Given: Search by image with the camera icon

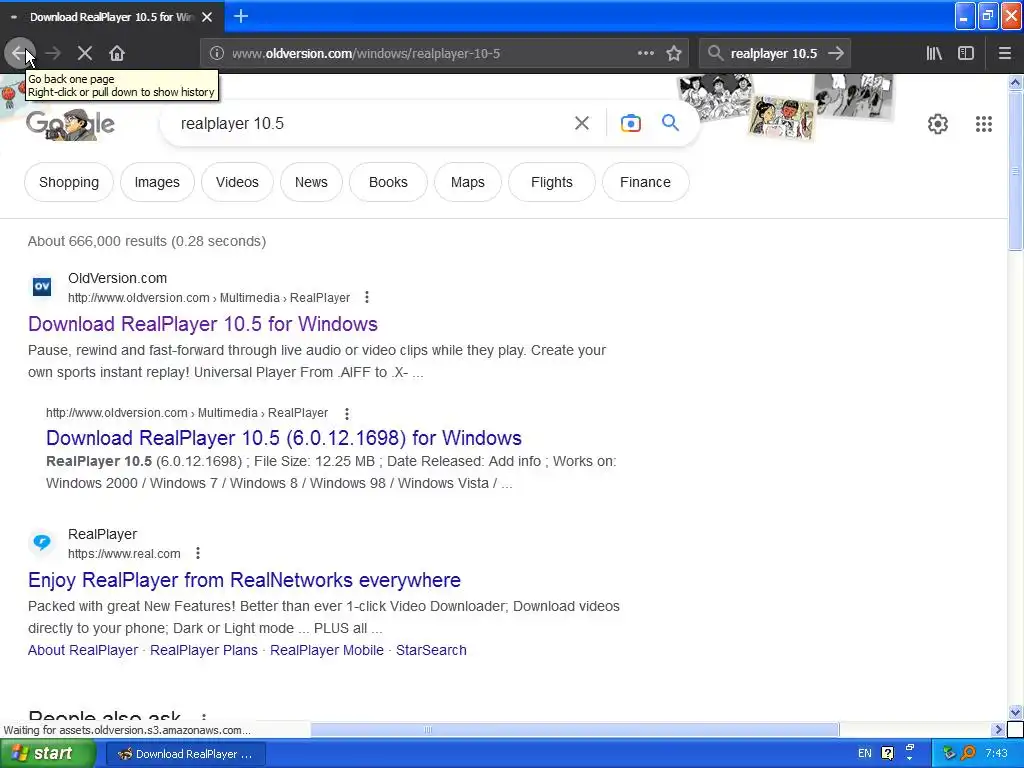Looking at the screenshot, I should (x=631, y=123).
